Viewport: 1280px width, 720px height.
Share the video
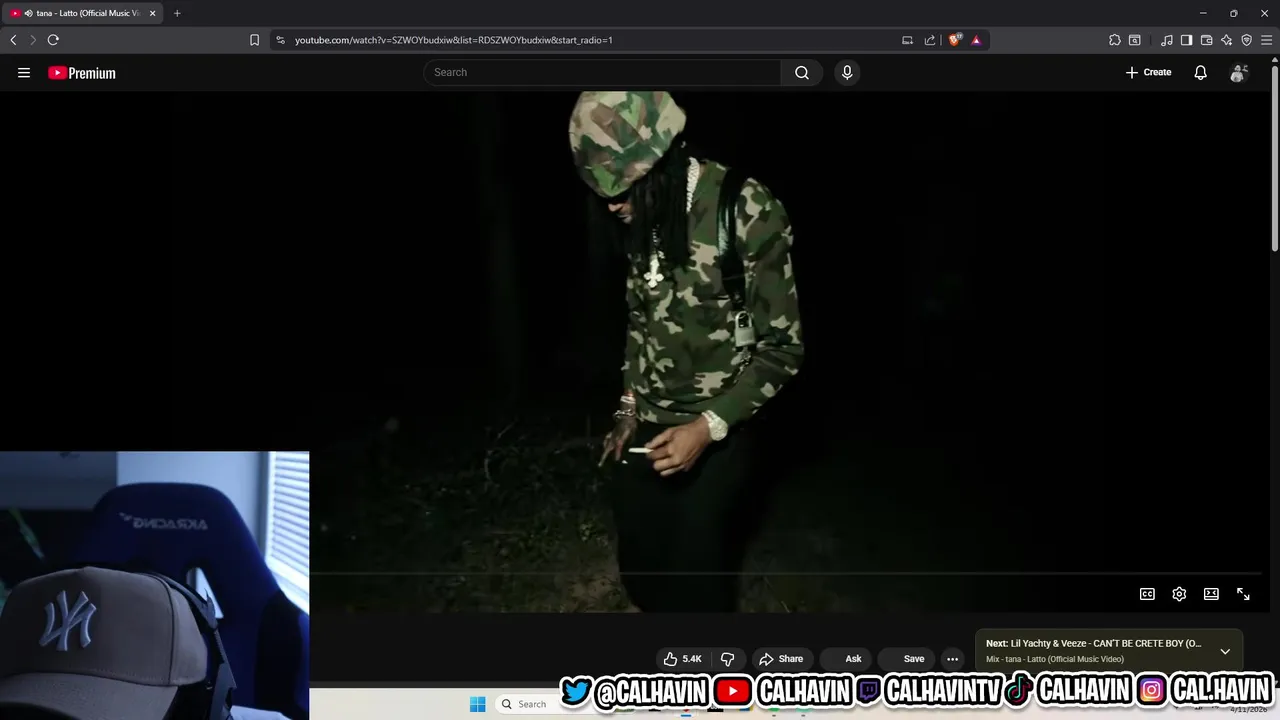(781, 659)
